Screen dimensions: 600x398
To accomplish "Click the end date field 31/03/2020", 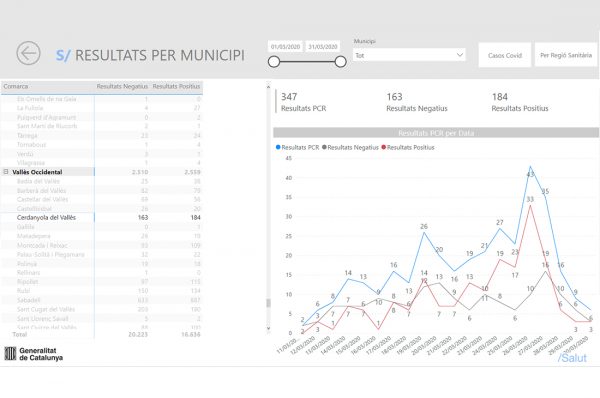I will point(323,47).
